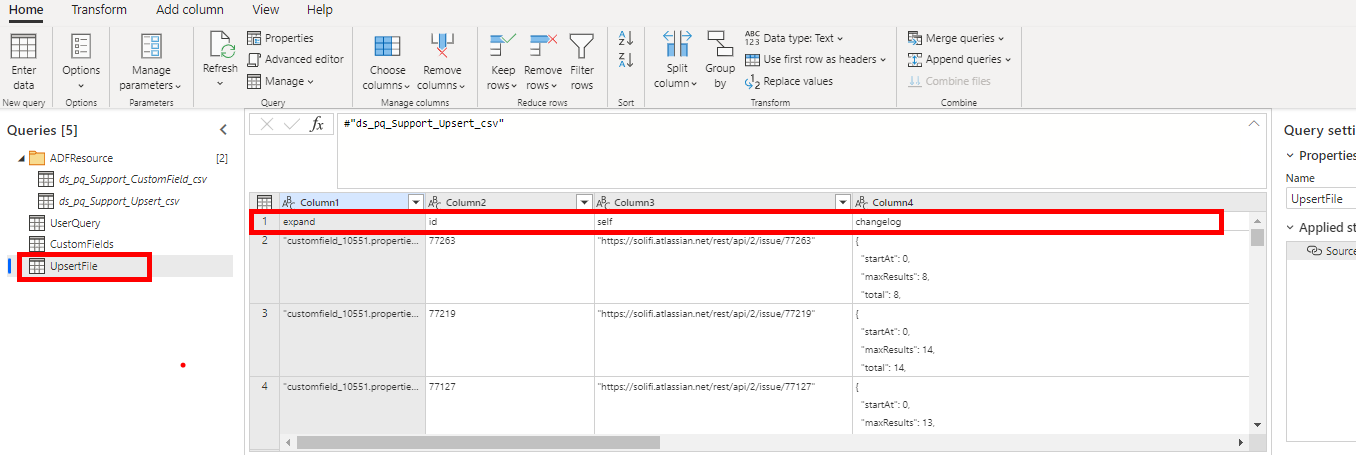The height and width of the screenshot is (455, 1356).
Task: Expand the formula bar with chevron
Action: coord(1254,123)
